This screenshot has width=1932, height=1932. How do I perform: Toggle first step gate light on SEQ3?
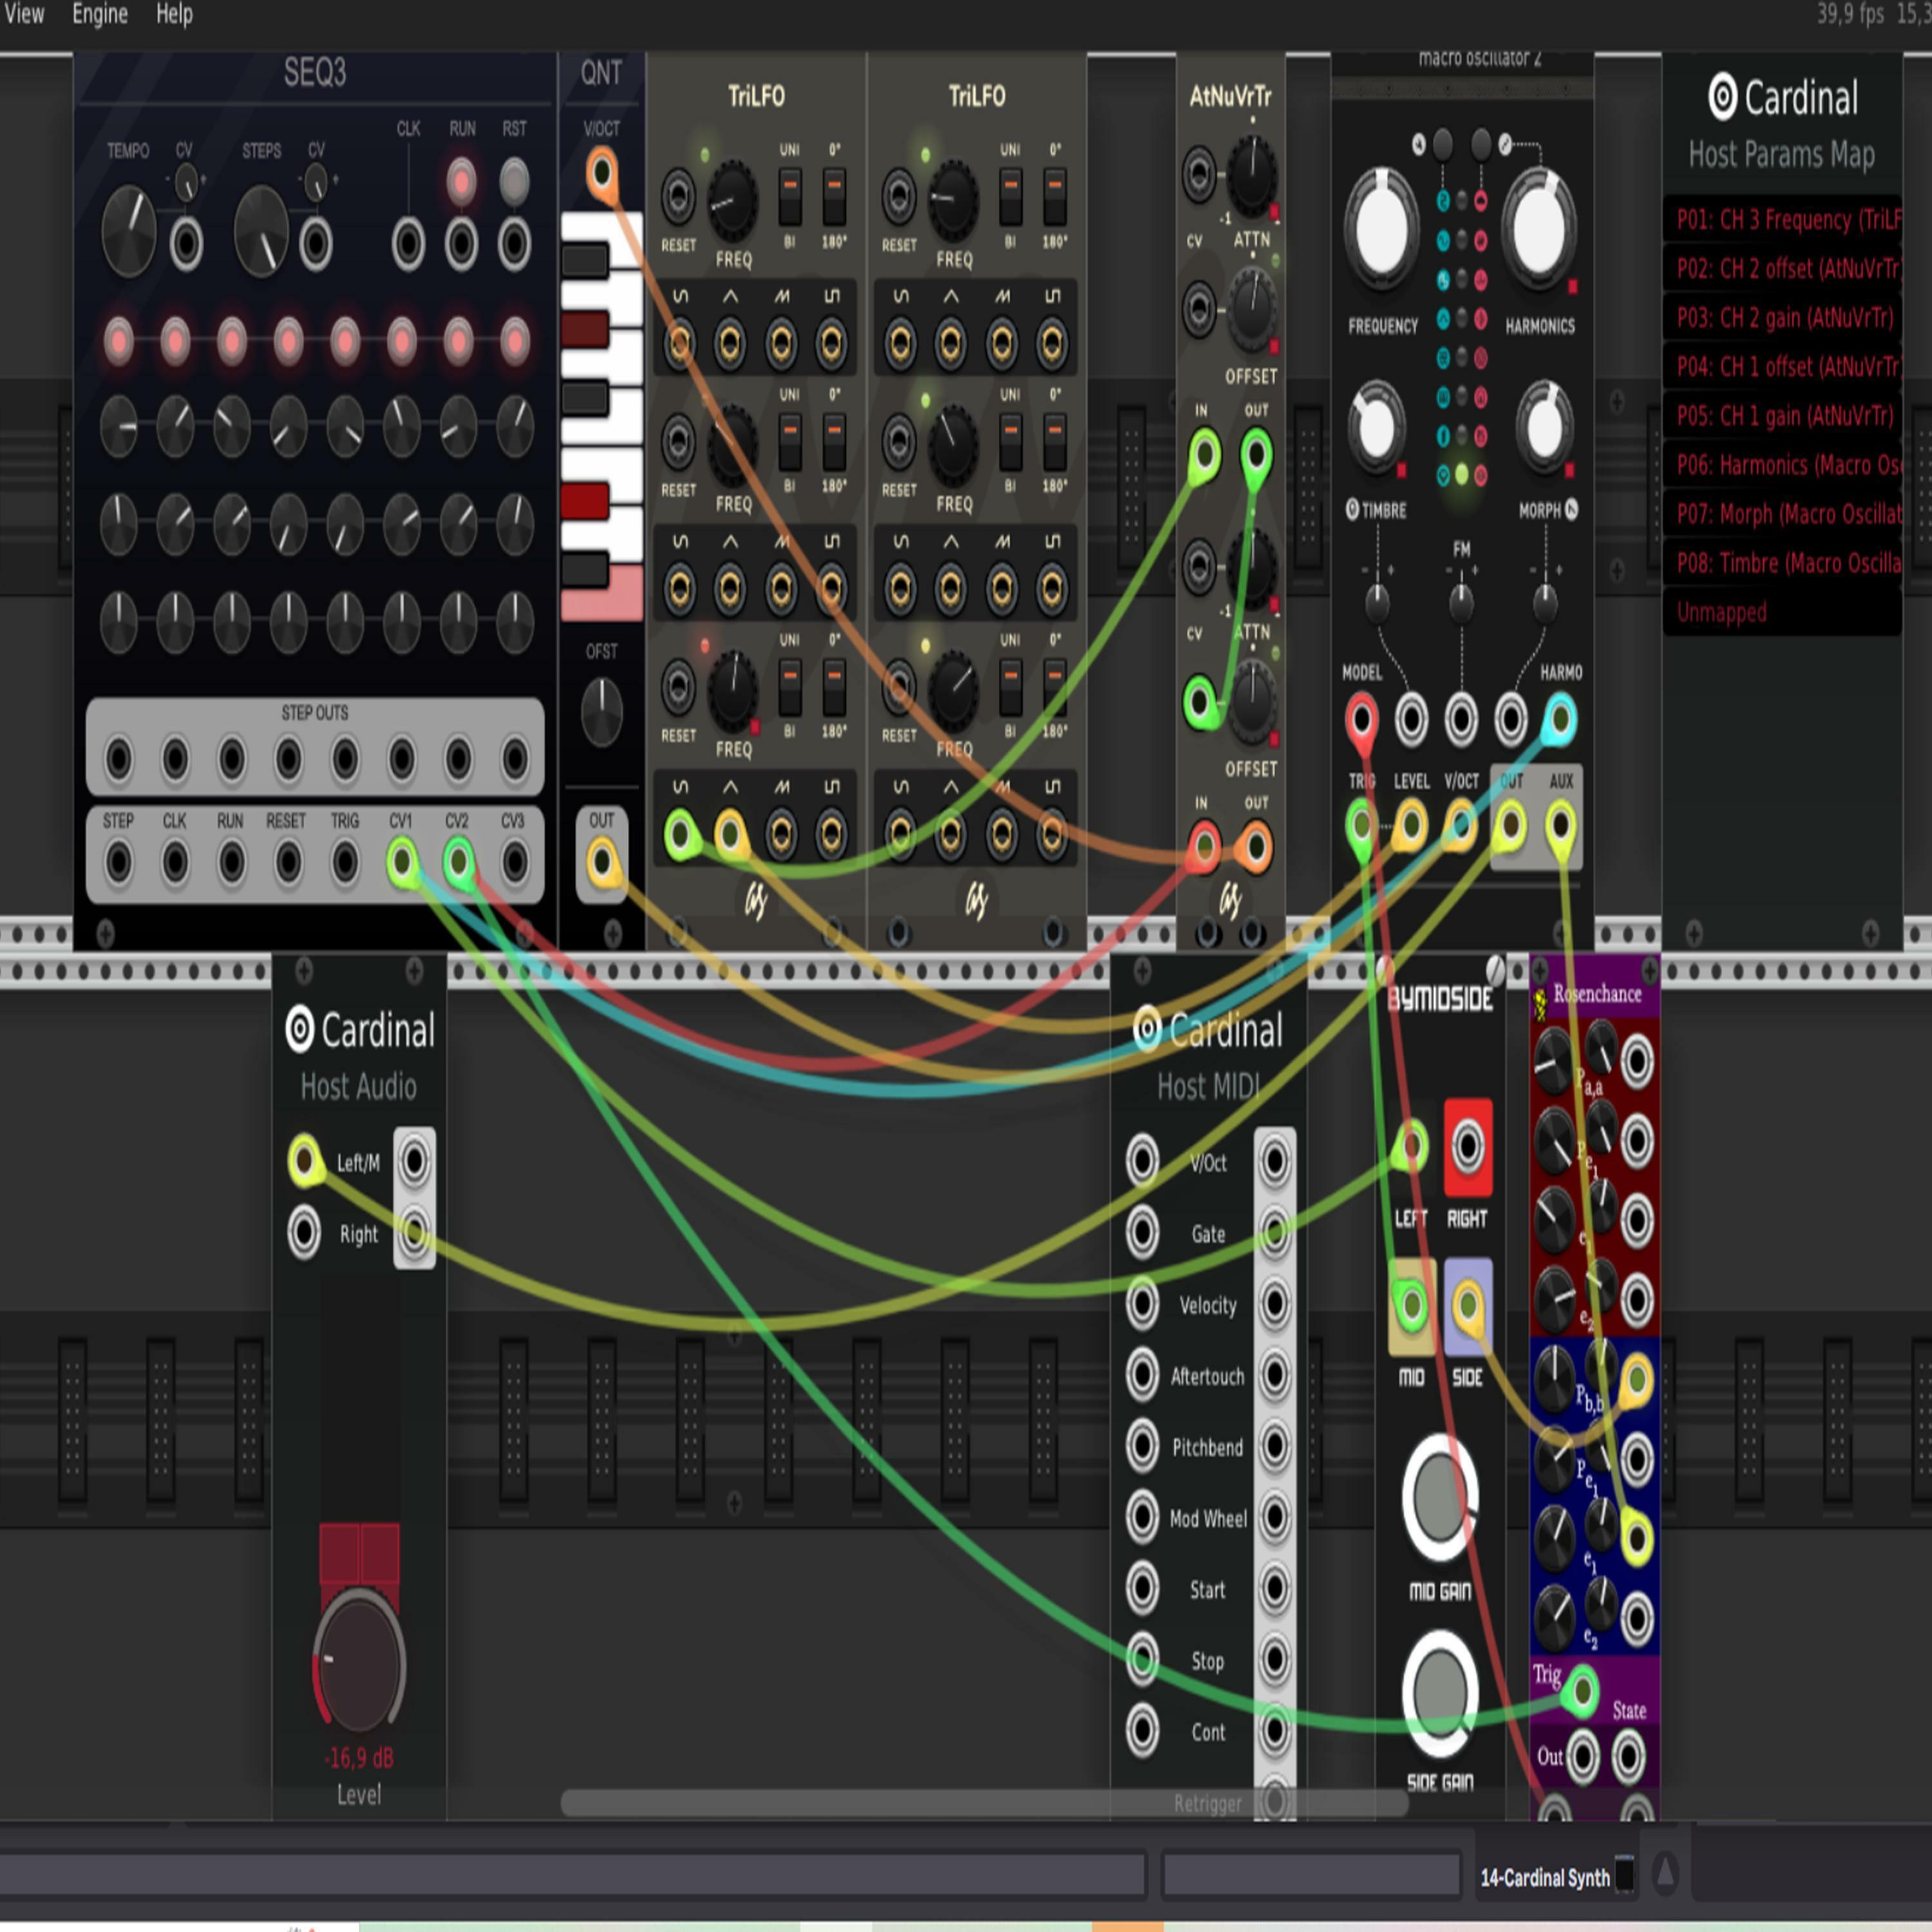pos(119,341)
